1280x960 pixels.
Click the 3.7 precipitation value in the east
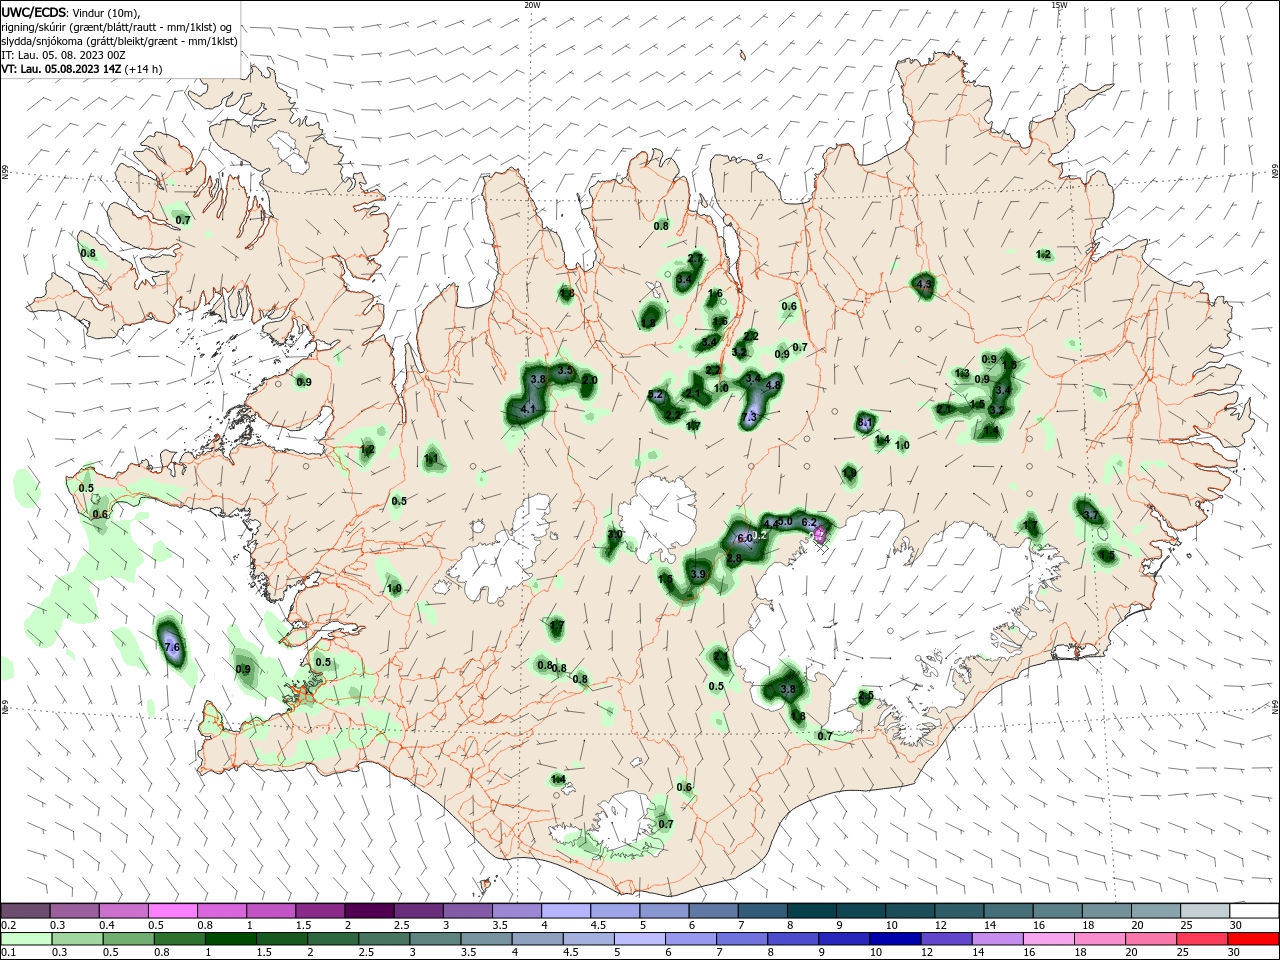point(1091,515)
